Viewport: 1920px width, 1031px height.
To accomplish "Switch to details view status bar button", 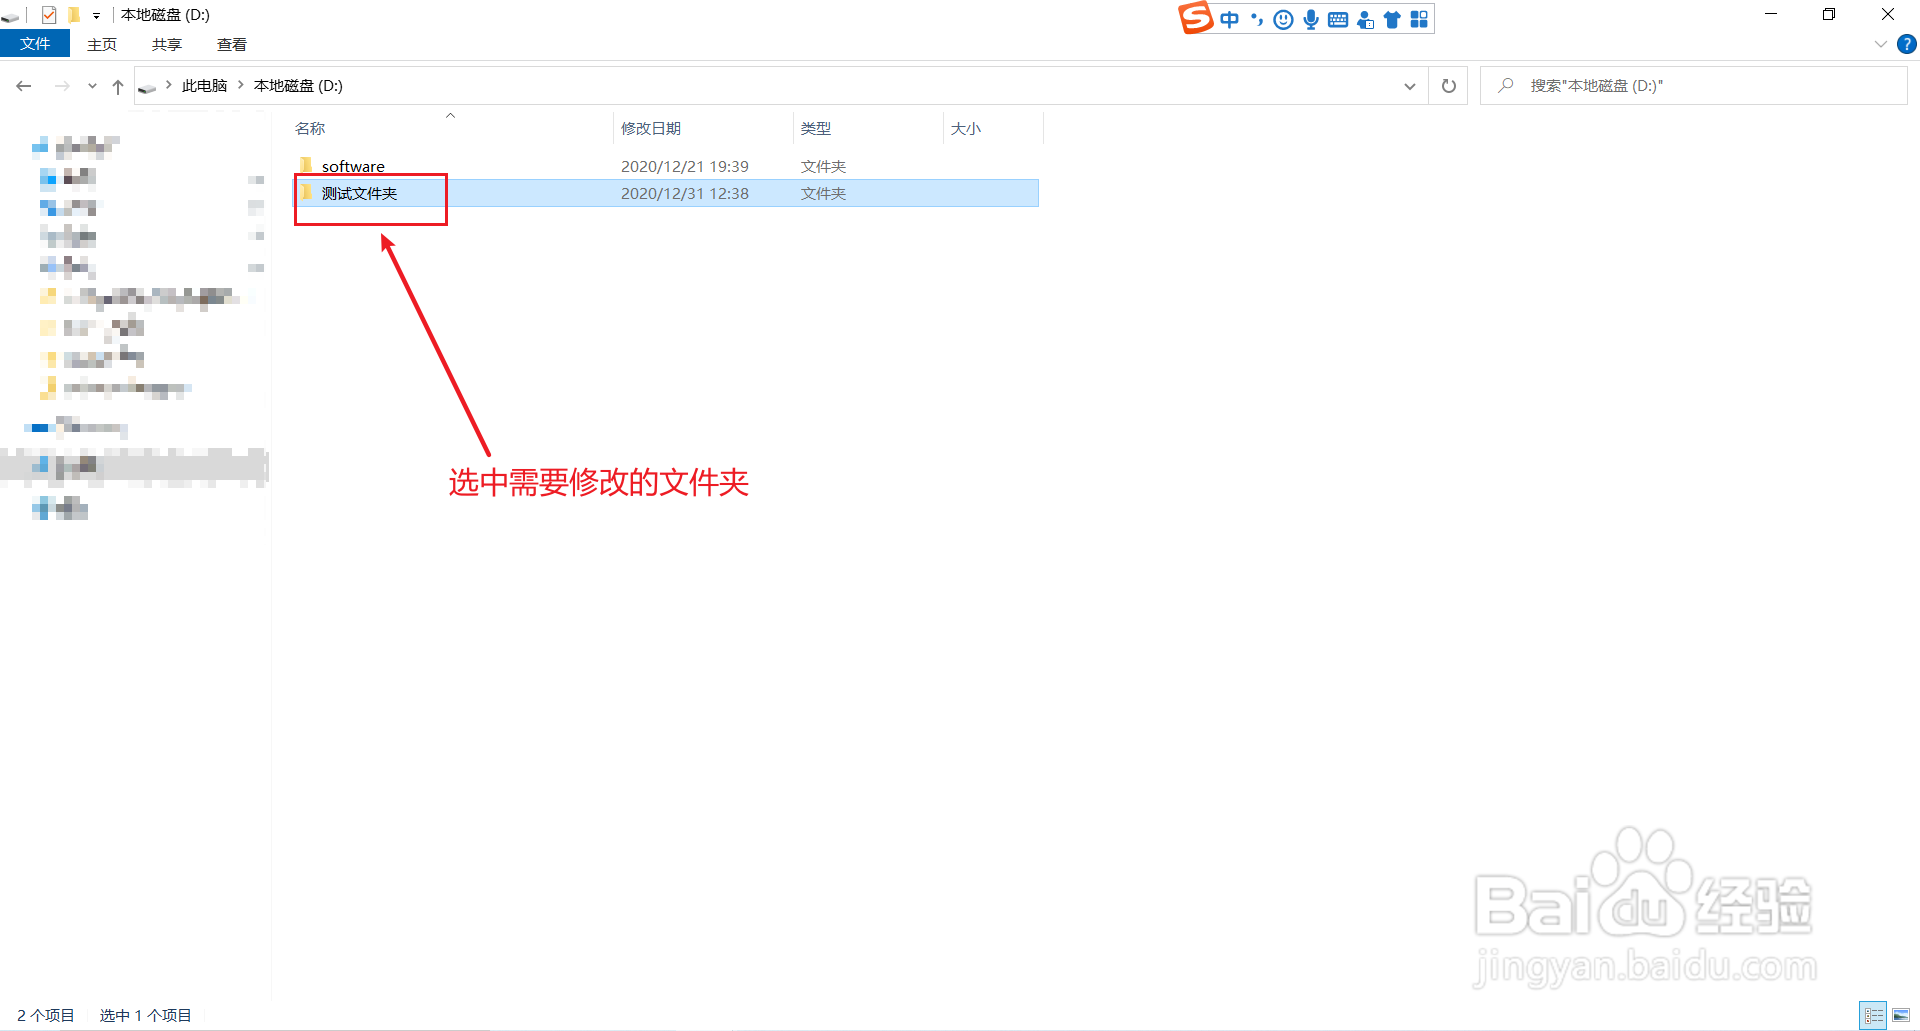I will [x=1873, y=1016].
